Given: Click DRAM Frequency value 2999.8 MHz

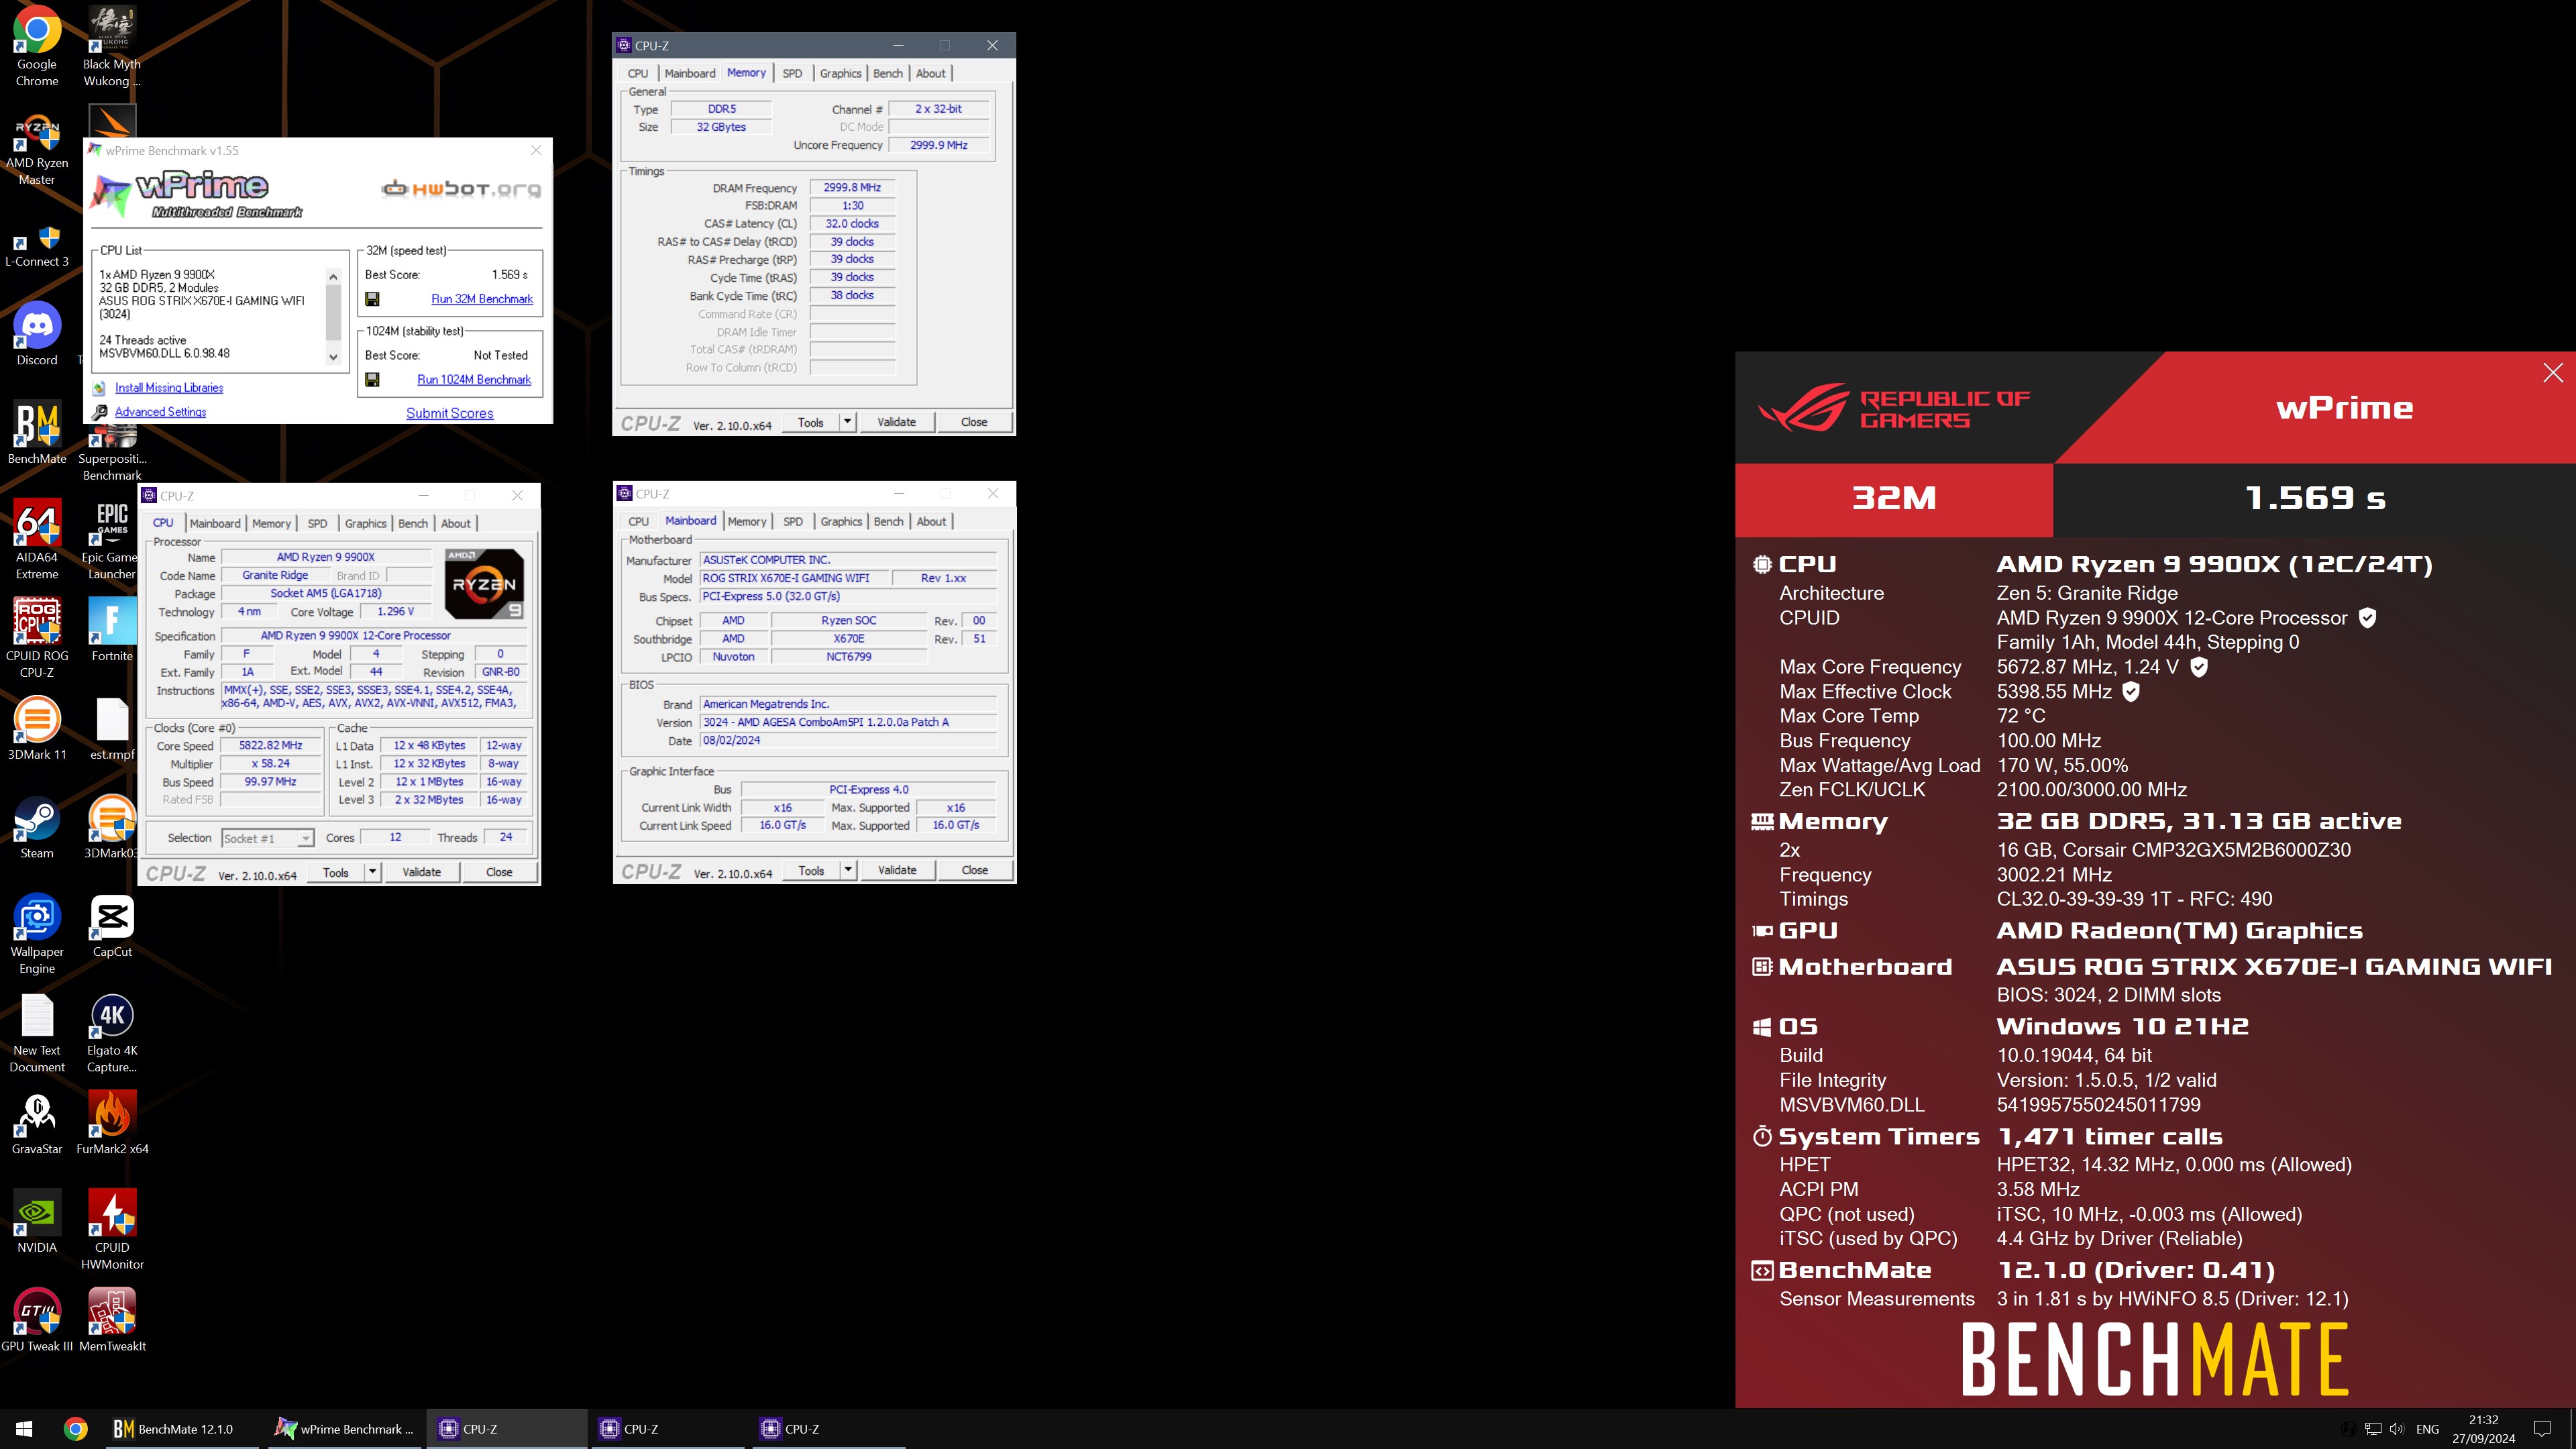Looking at the screenshot, I should 852,187.
